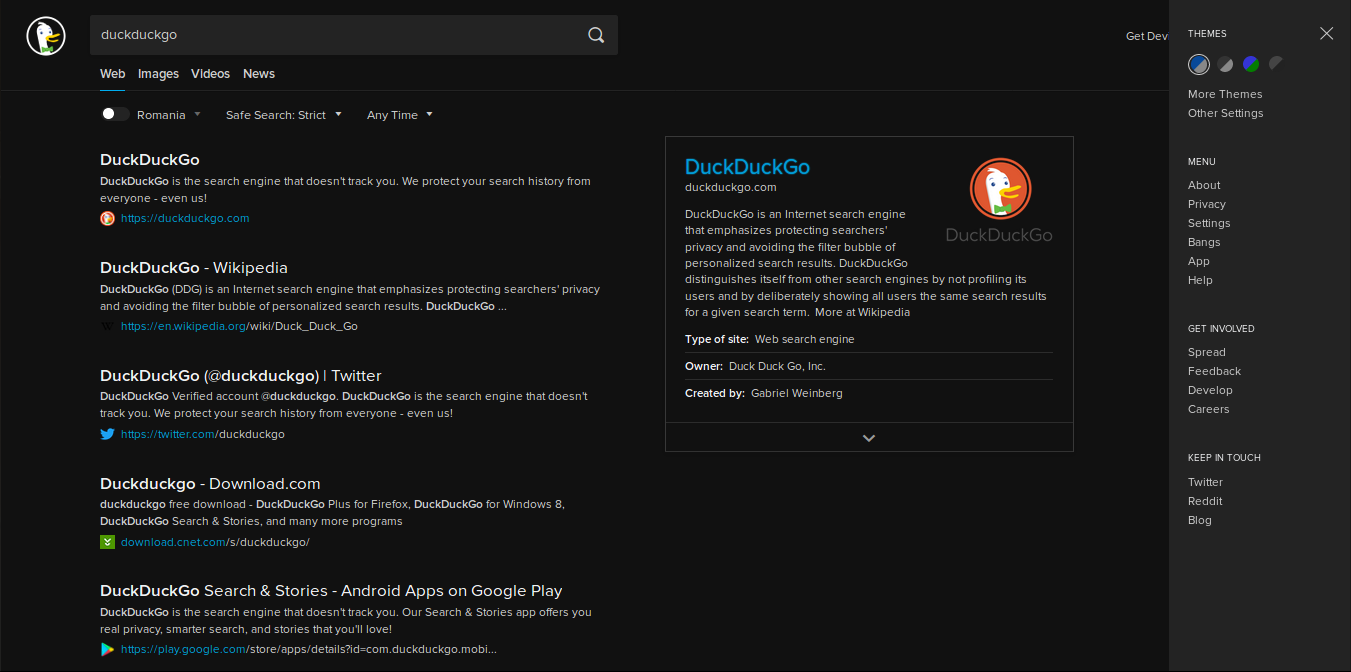Screen dimensions: 1351x672
Task: Switch to the Images tab
Action: click(x=158, y=74)
